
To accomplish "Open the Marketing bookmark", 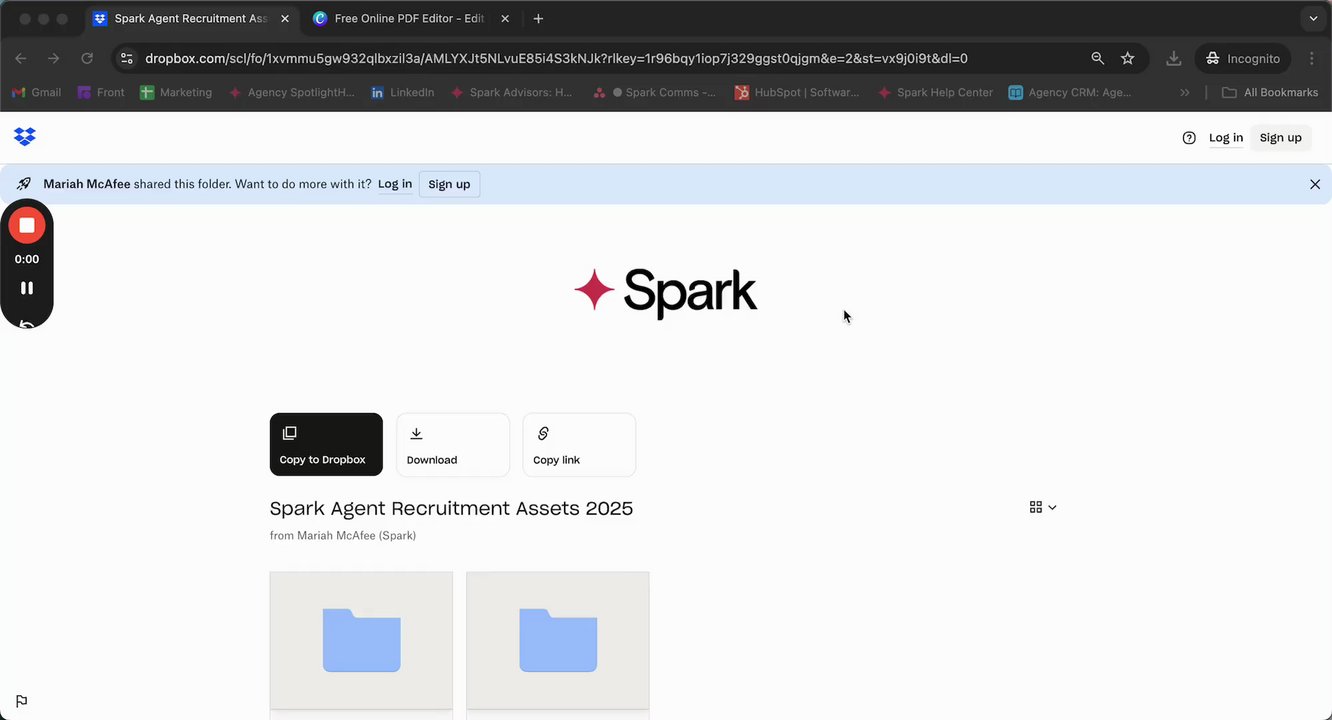I will click(x=176, y=92).
